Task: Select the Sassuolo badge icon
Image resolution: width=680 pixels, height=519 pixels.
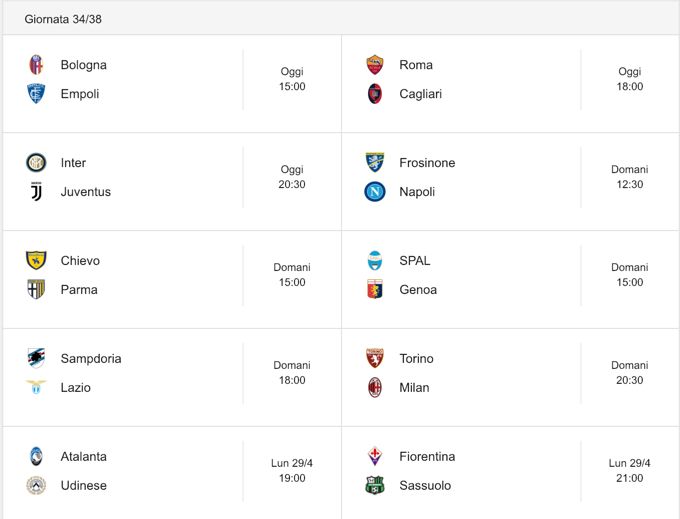Action: (x=375, y=485)
